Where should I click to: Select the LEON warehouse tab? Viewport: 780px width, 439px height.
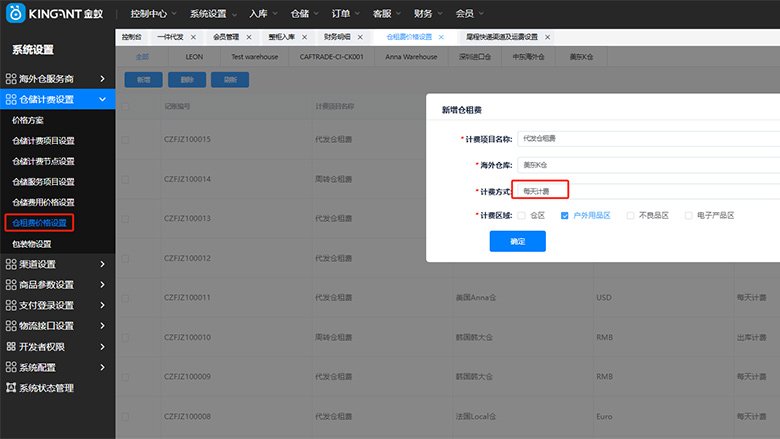194,57
